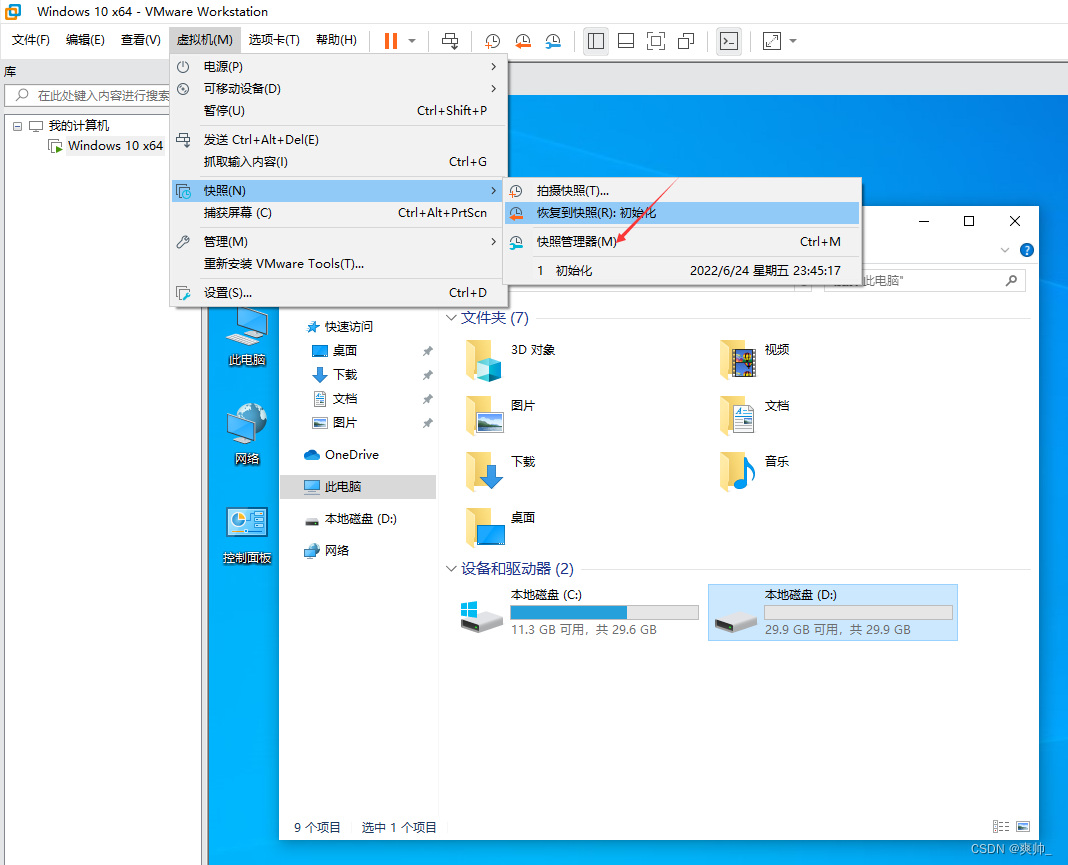Open the stretch display dropdown arrow
Viewport: 1068px width, 865px height.
pyautogui.click(x=793, y=41)
